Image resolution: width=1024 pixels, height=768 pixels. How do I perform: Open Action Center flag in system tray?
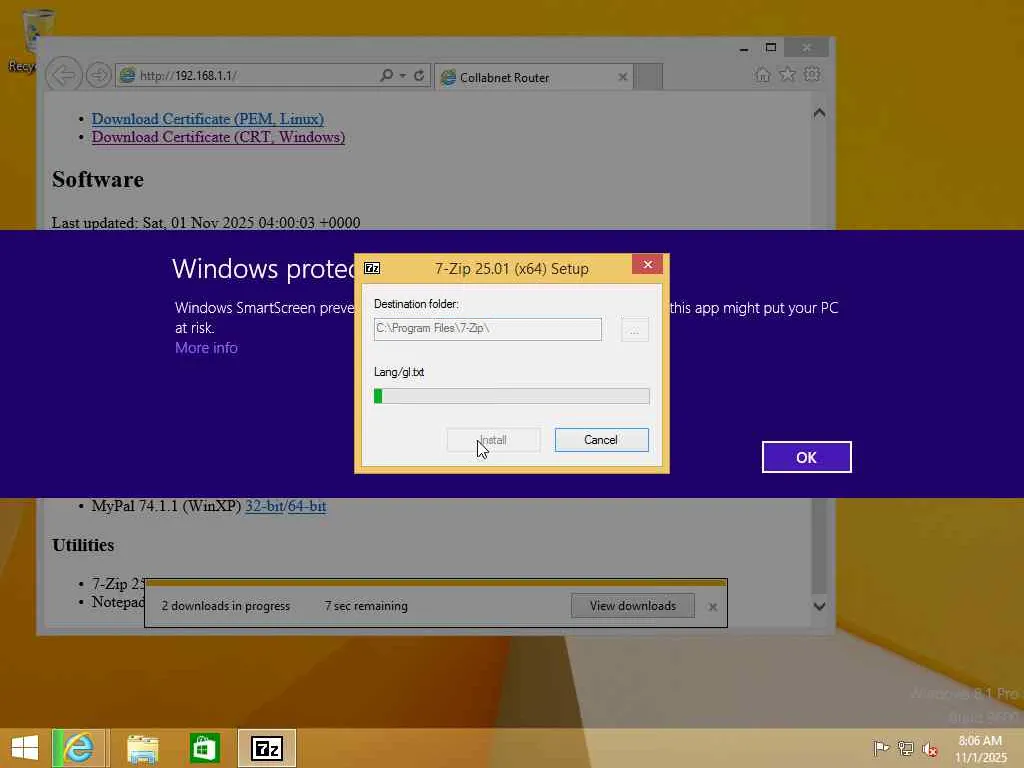(880, 748)
